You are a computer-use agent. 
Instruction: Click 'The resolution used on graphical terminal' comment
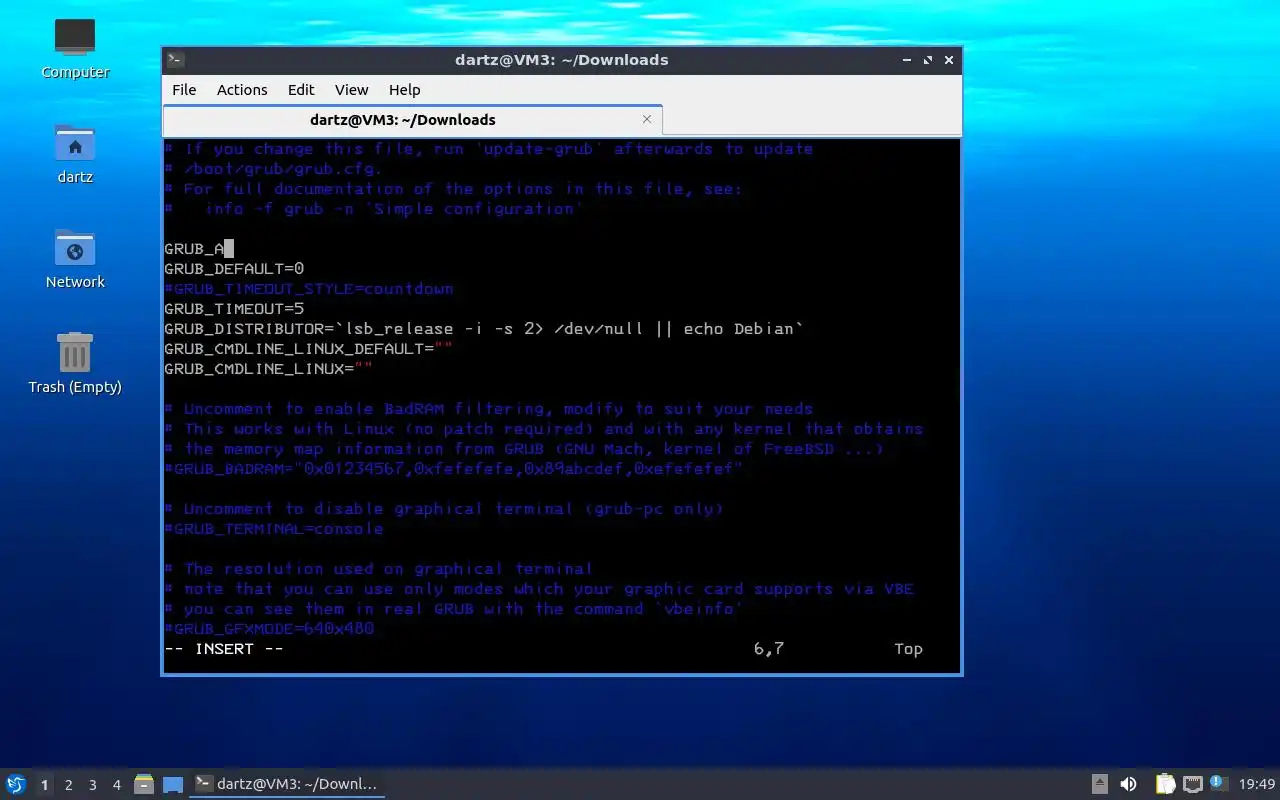coord(379,569)
